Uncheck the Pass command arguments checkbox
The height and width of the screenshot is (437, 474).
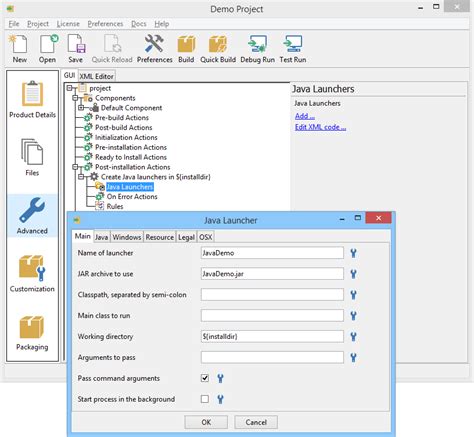pos(205,378)
